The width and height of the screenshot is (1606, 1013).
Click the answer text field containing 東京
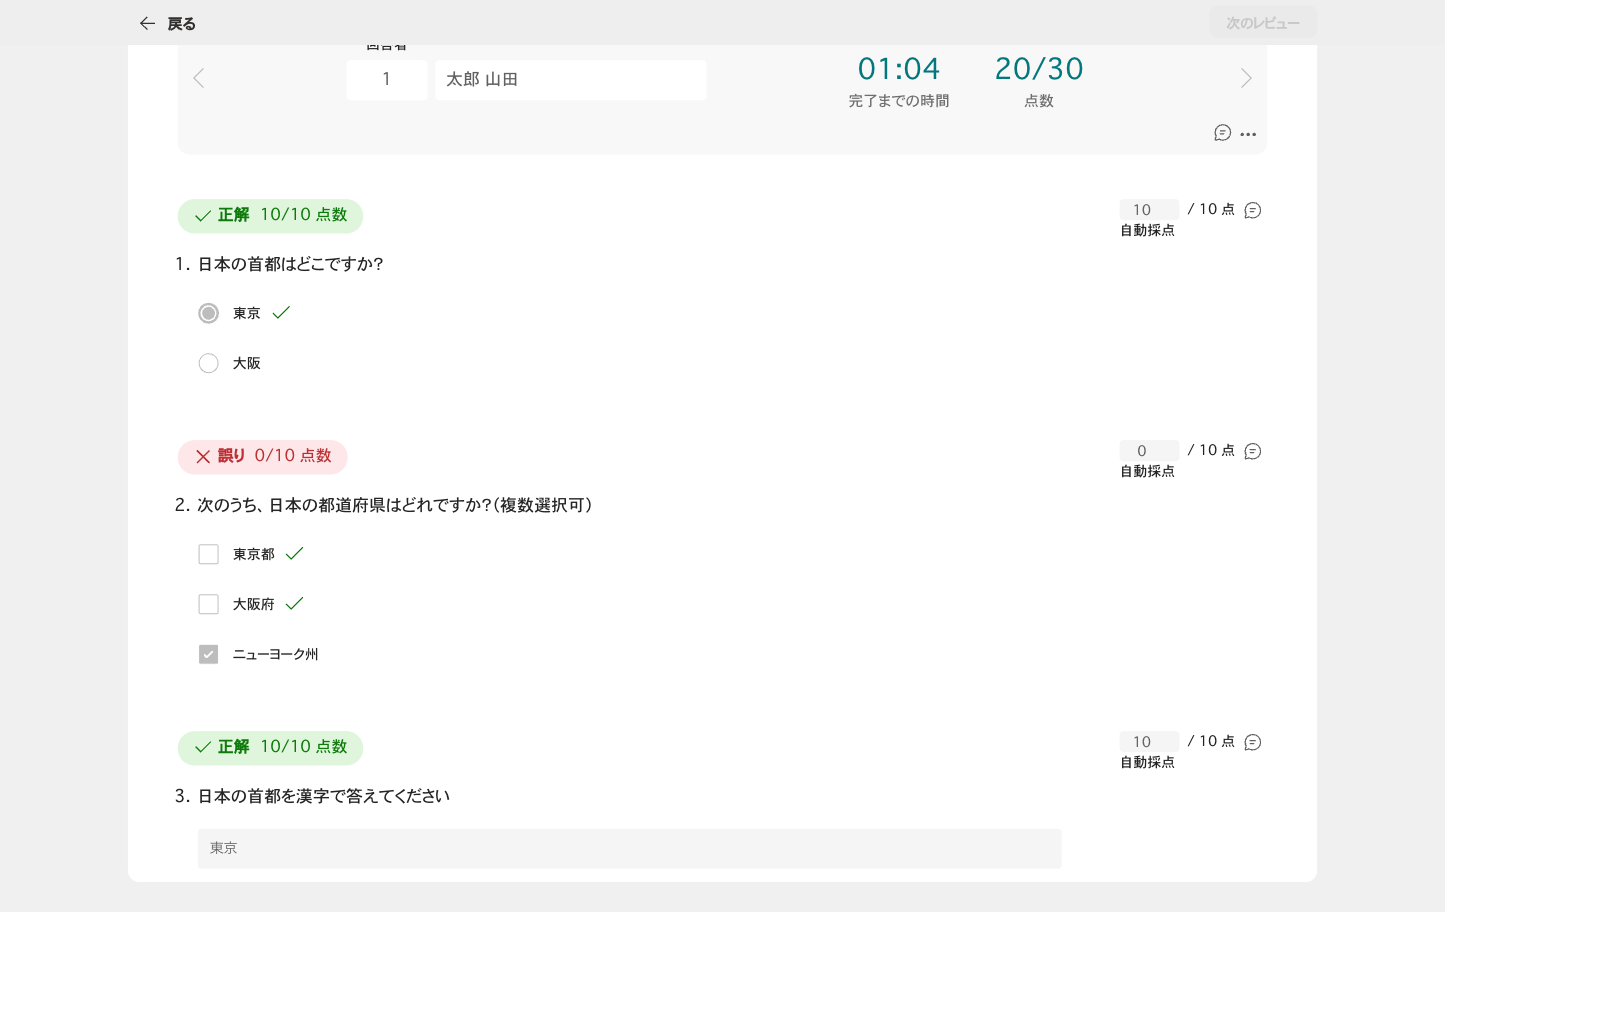(x=629, y=848)
